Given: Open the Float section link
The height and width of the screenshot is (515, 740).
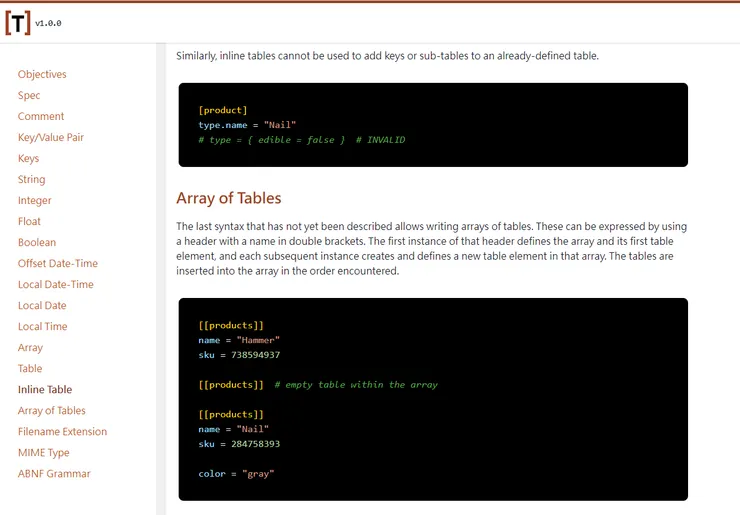Looking at the screenshot, I should click(x=29, y=221).
